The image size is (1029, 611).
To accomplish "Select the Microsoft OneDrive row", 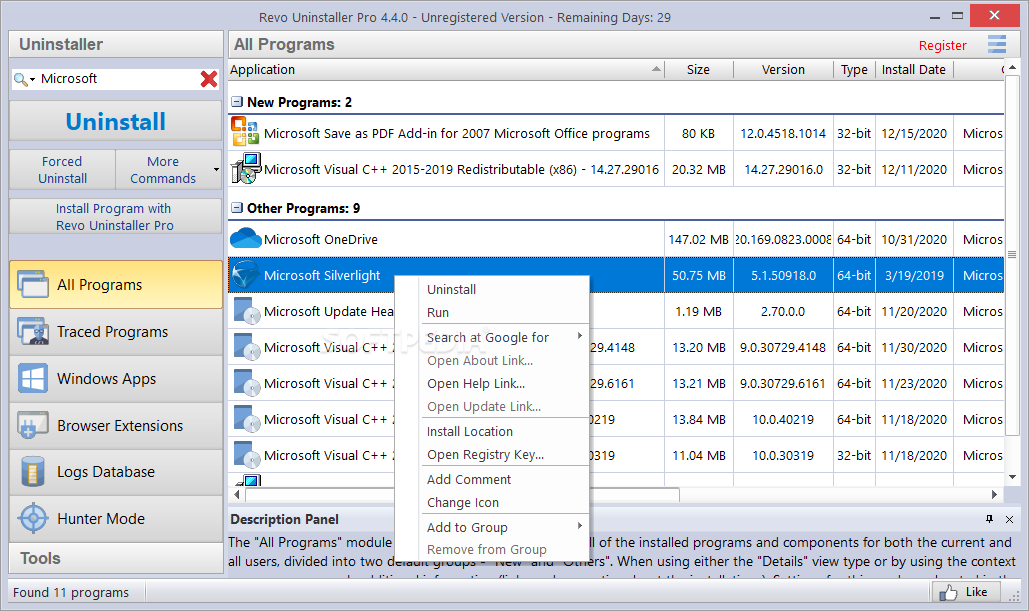I will pyautogui.click(x=616, y=240).
